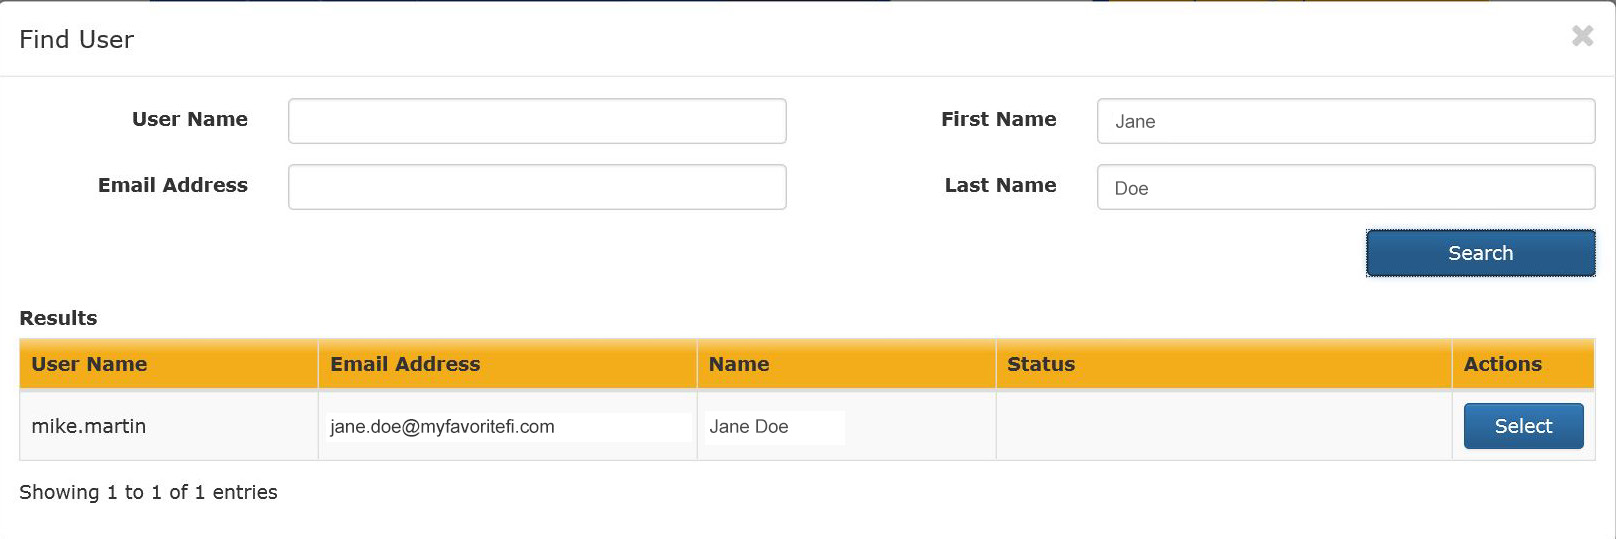Run the user search with Search button
Image resolution: width=1616 pixels, height=539 pixels.
coord(1481,253)
